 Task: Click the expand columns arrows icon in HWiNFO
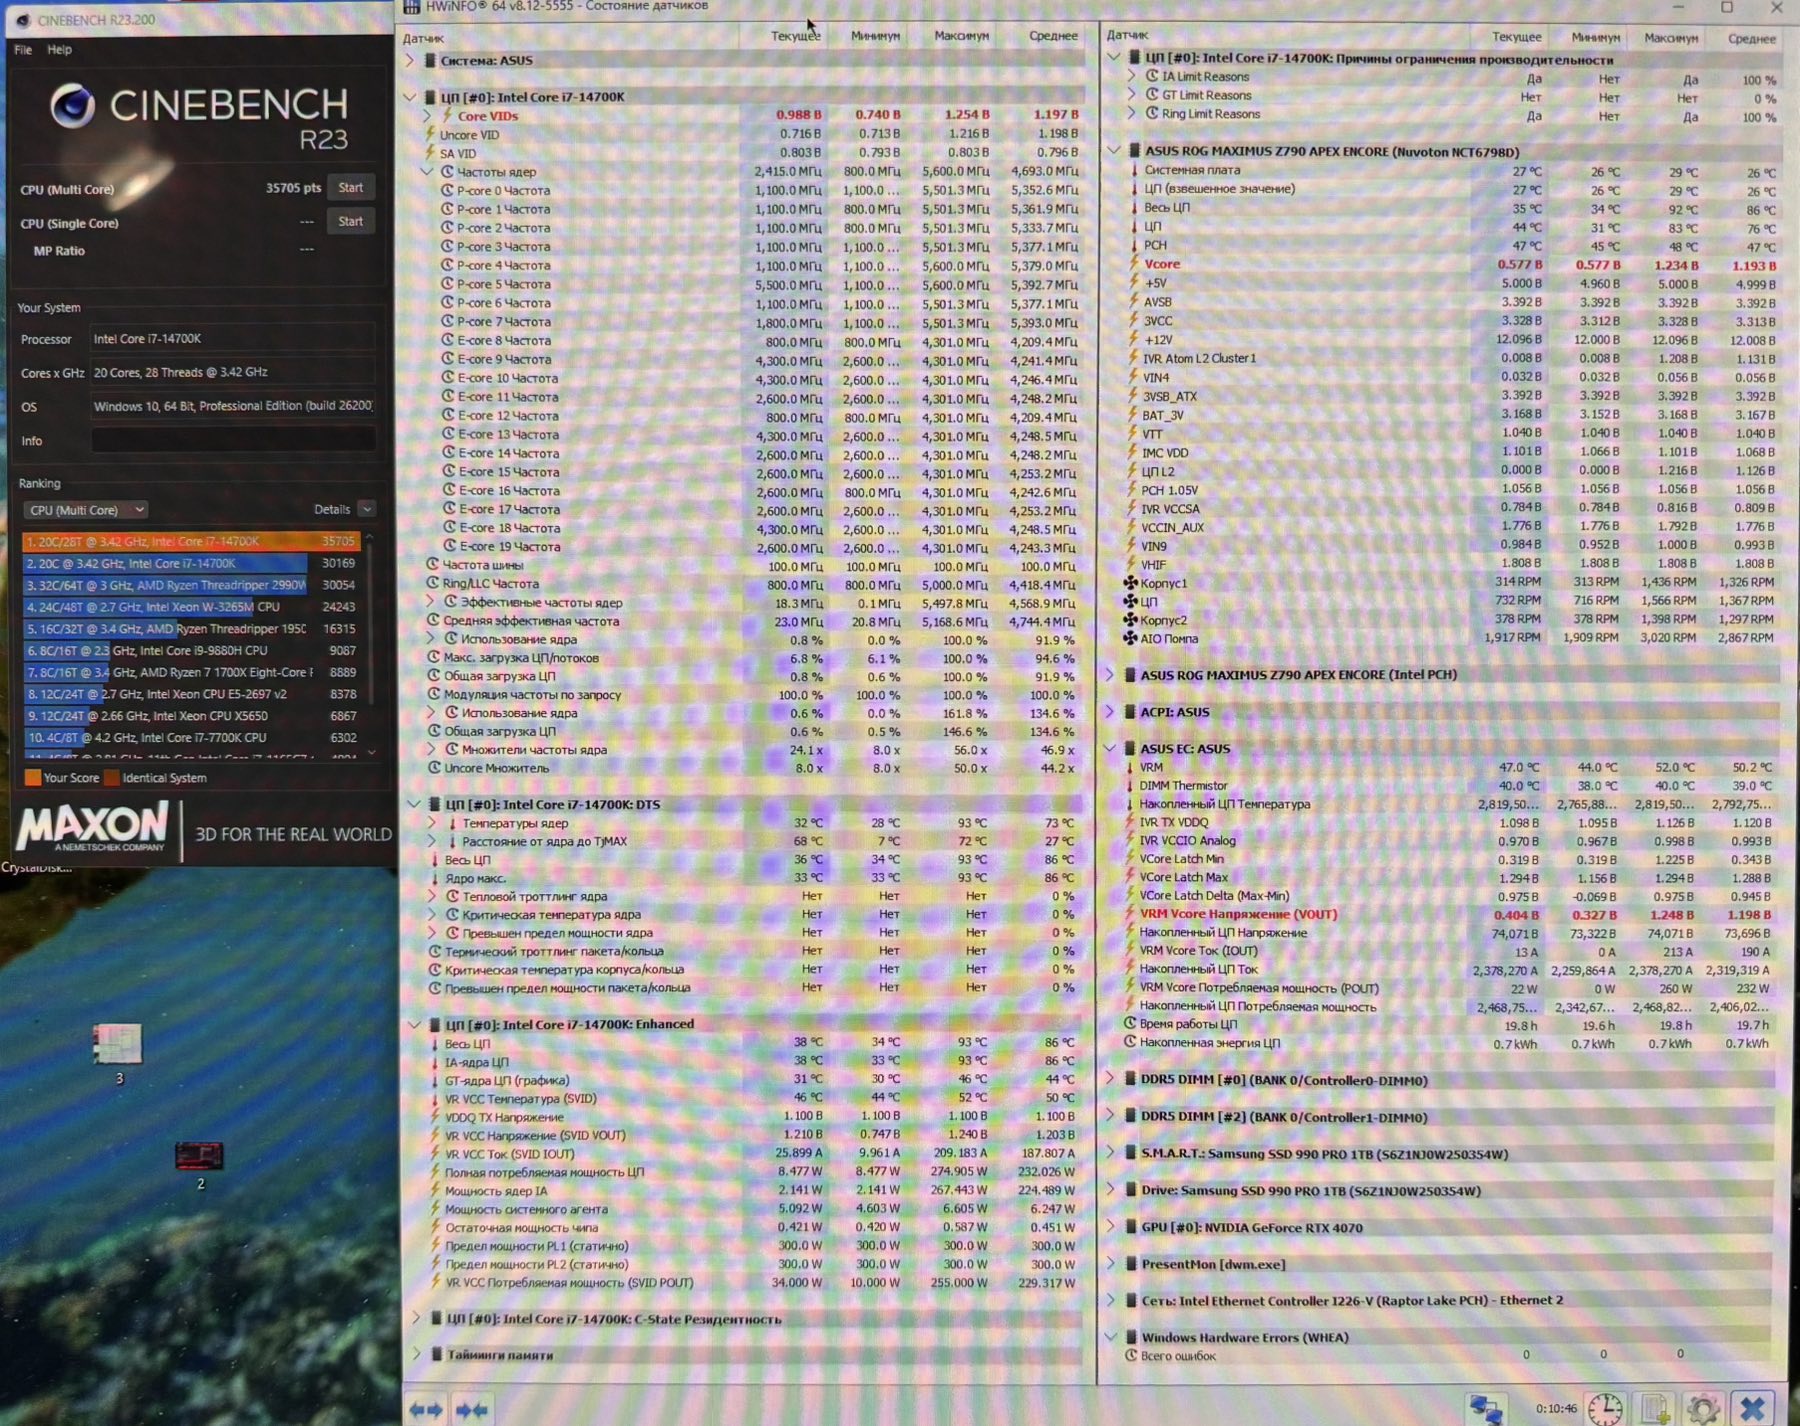pyautogui.click(x=427, y=1409)
